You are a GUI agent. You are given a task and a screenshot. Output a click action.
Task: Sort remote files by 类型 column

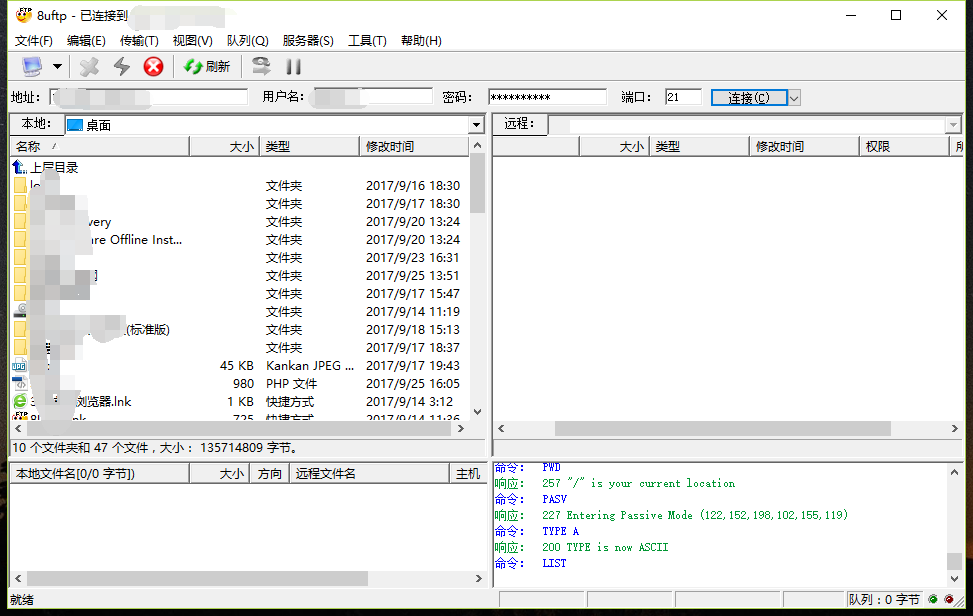click(x=699, y=146)
